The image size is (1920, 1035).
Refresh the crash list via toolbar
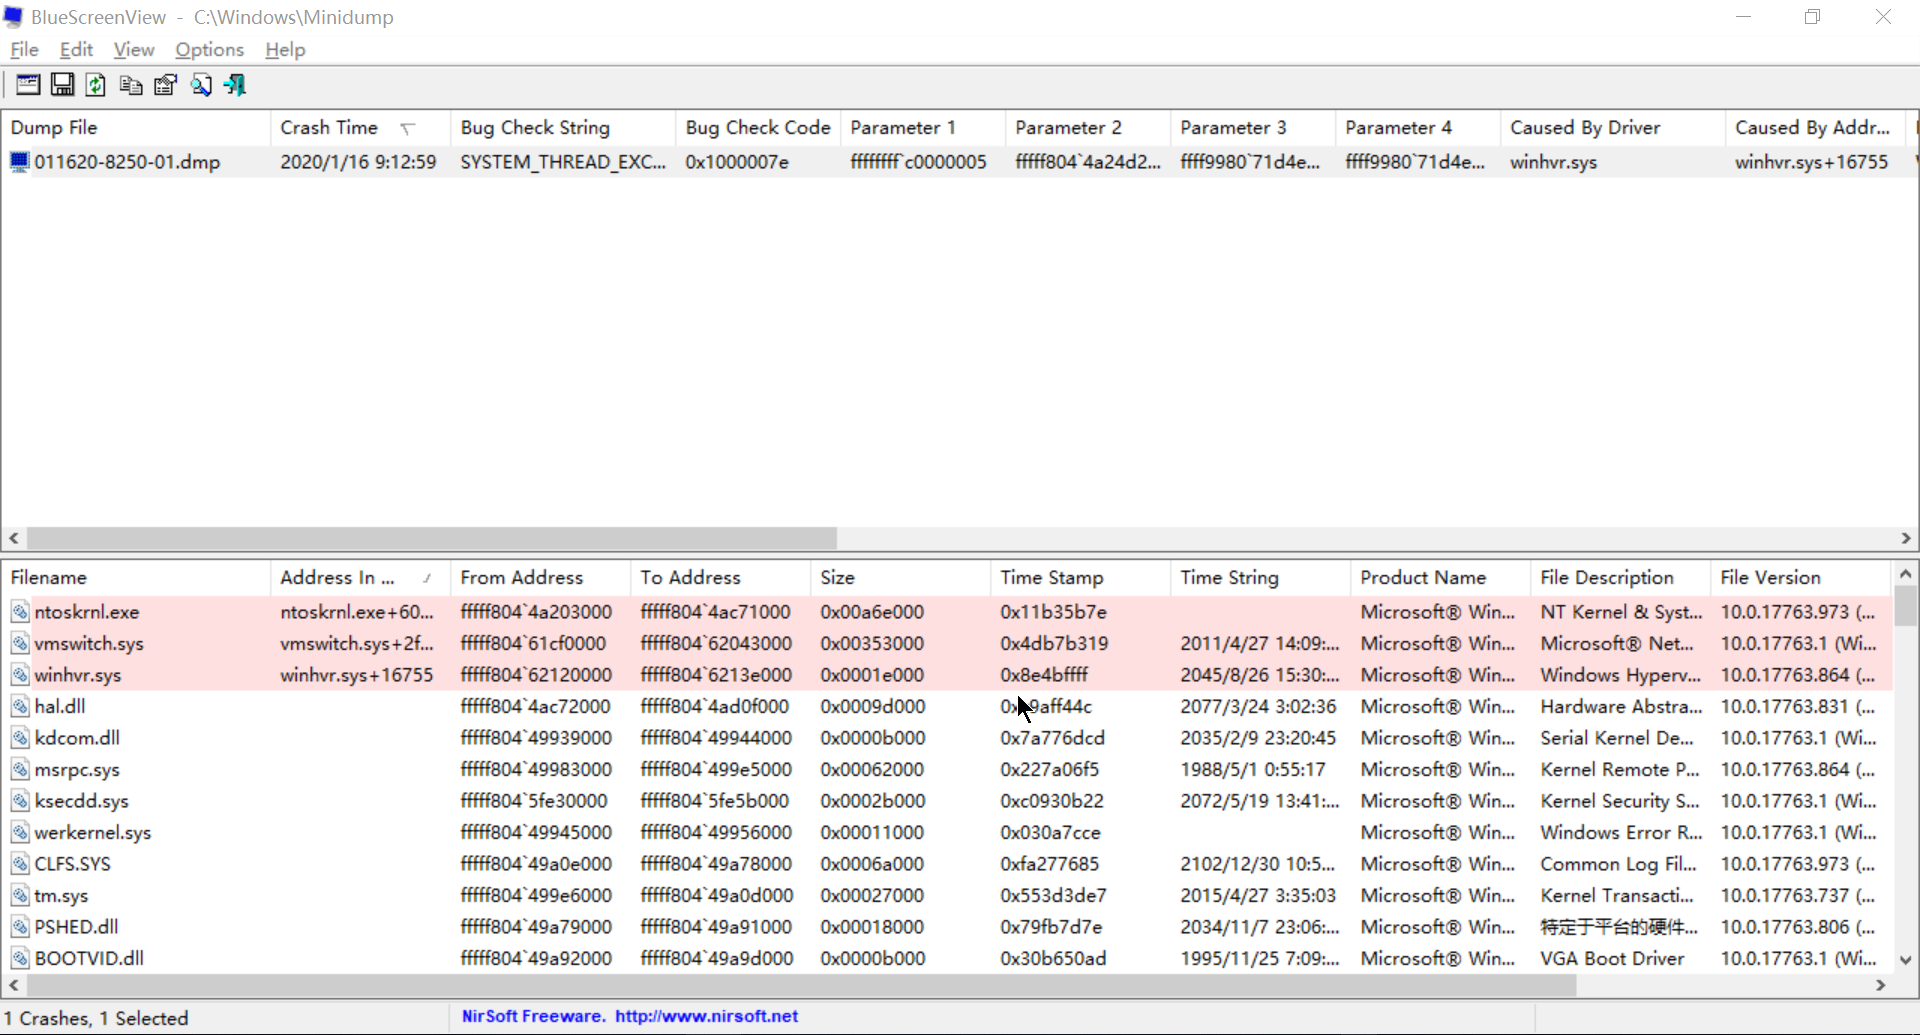pos(96,85)
